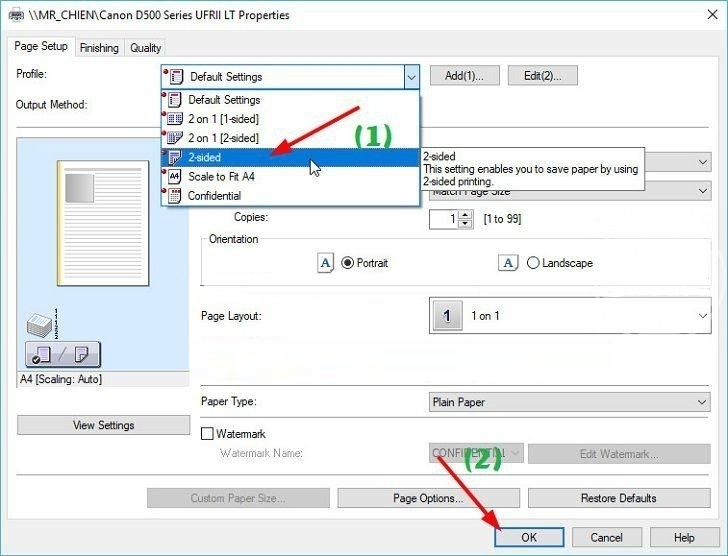Click the 2-sided profile icon
This screenshot has height=556, width=728.
pos(175,157)
